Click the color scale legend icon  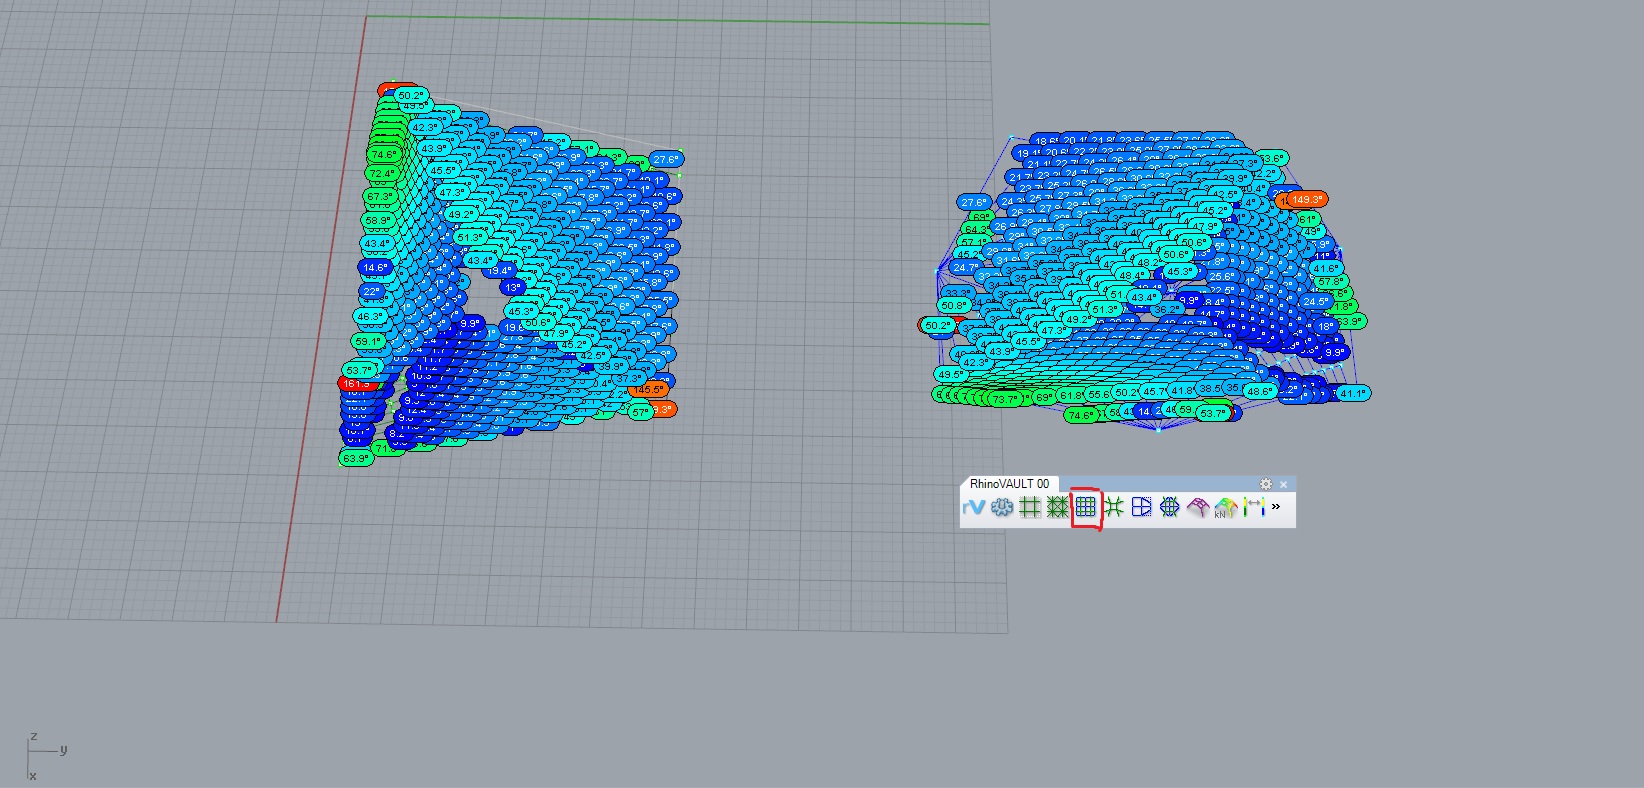(x=1254, y=508)
